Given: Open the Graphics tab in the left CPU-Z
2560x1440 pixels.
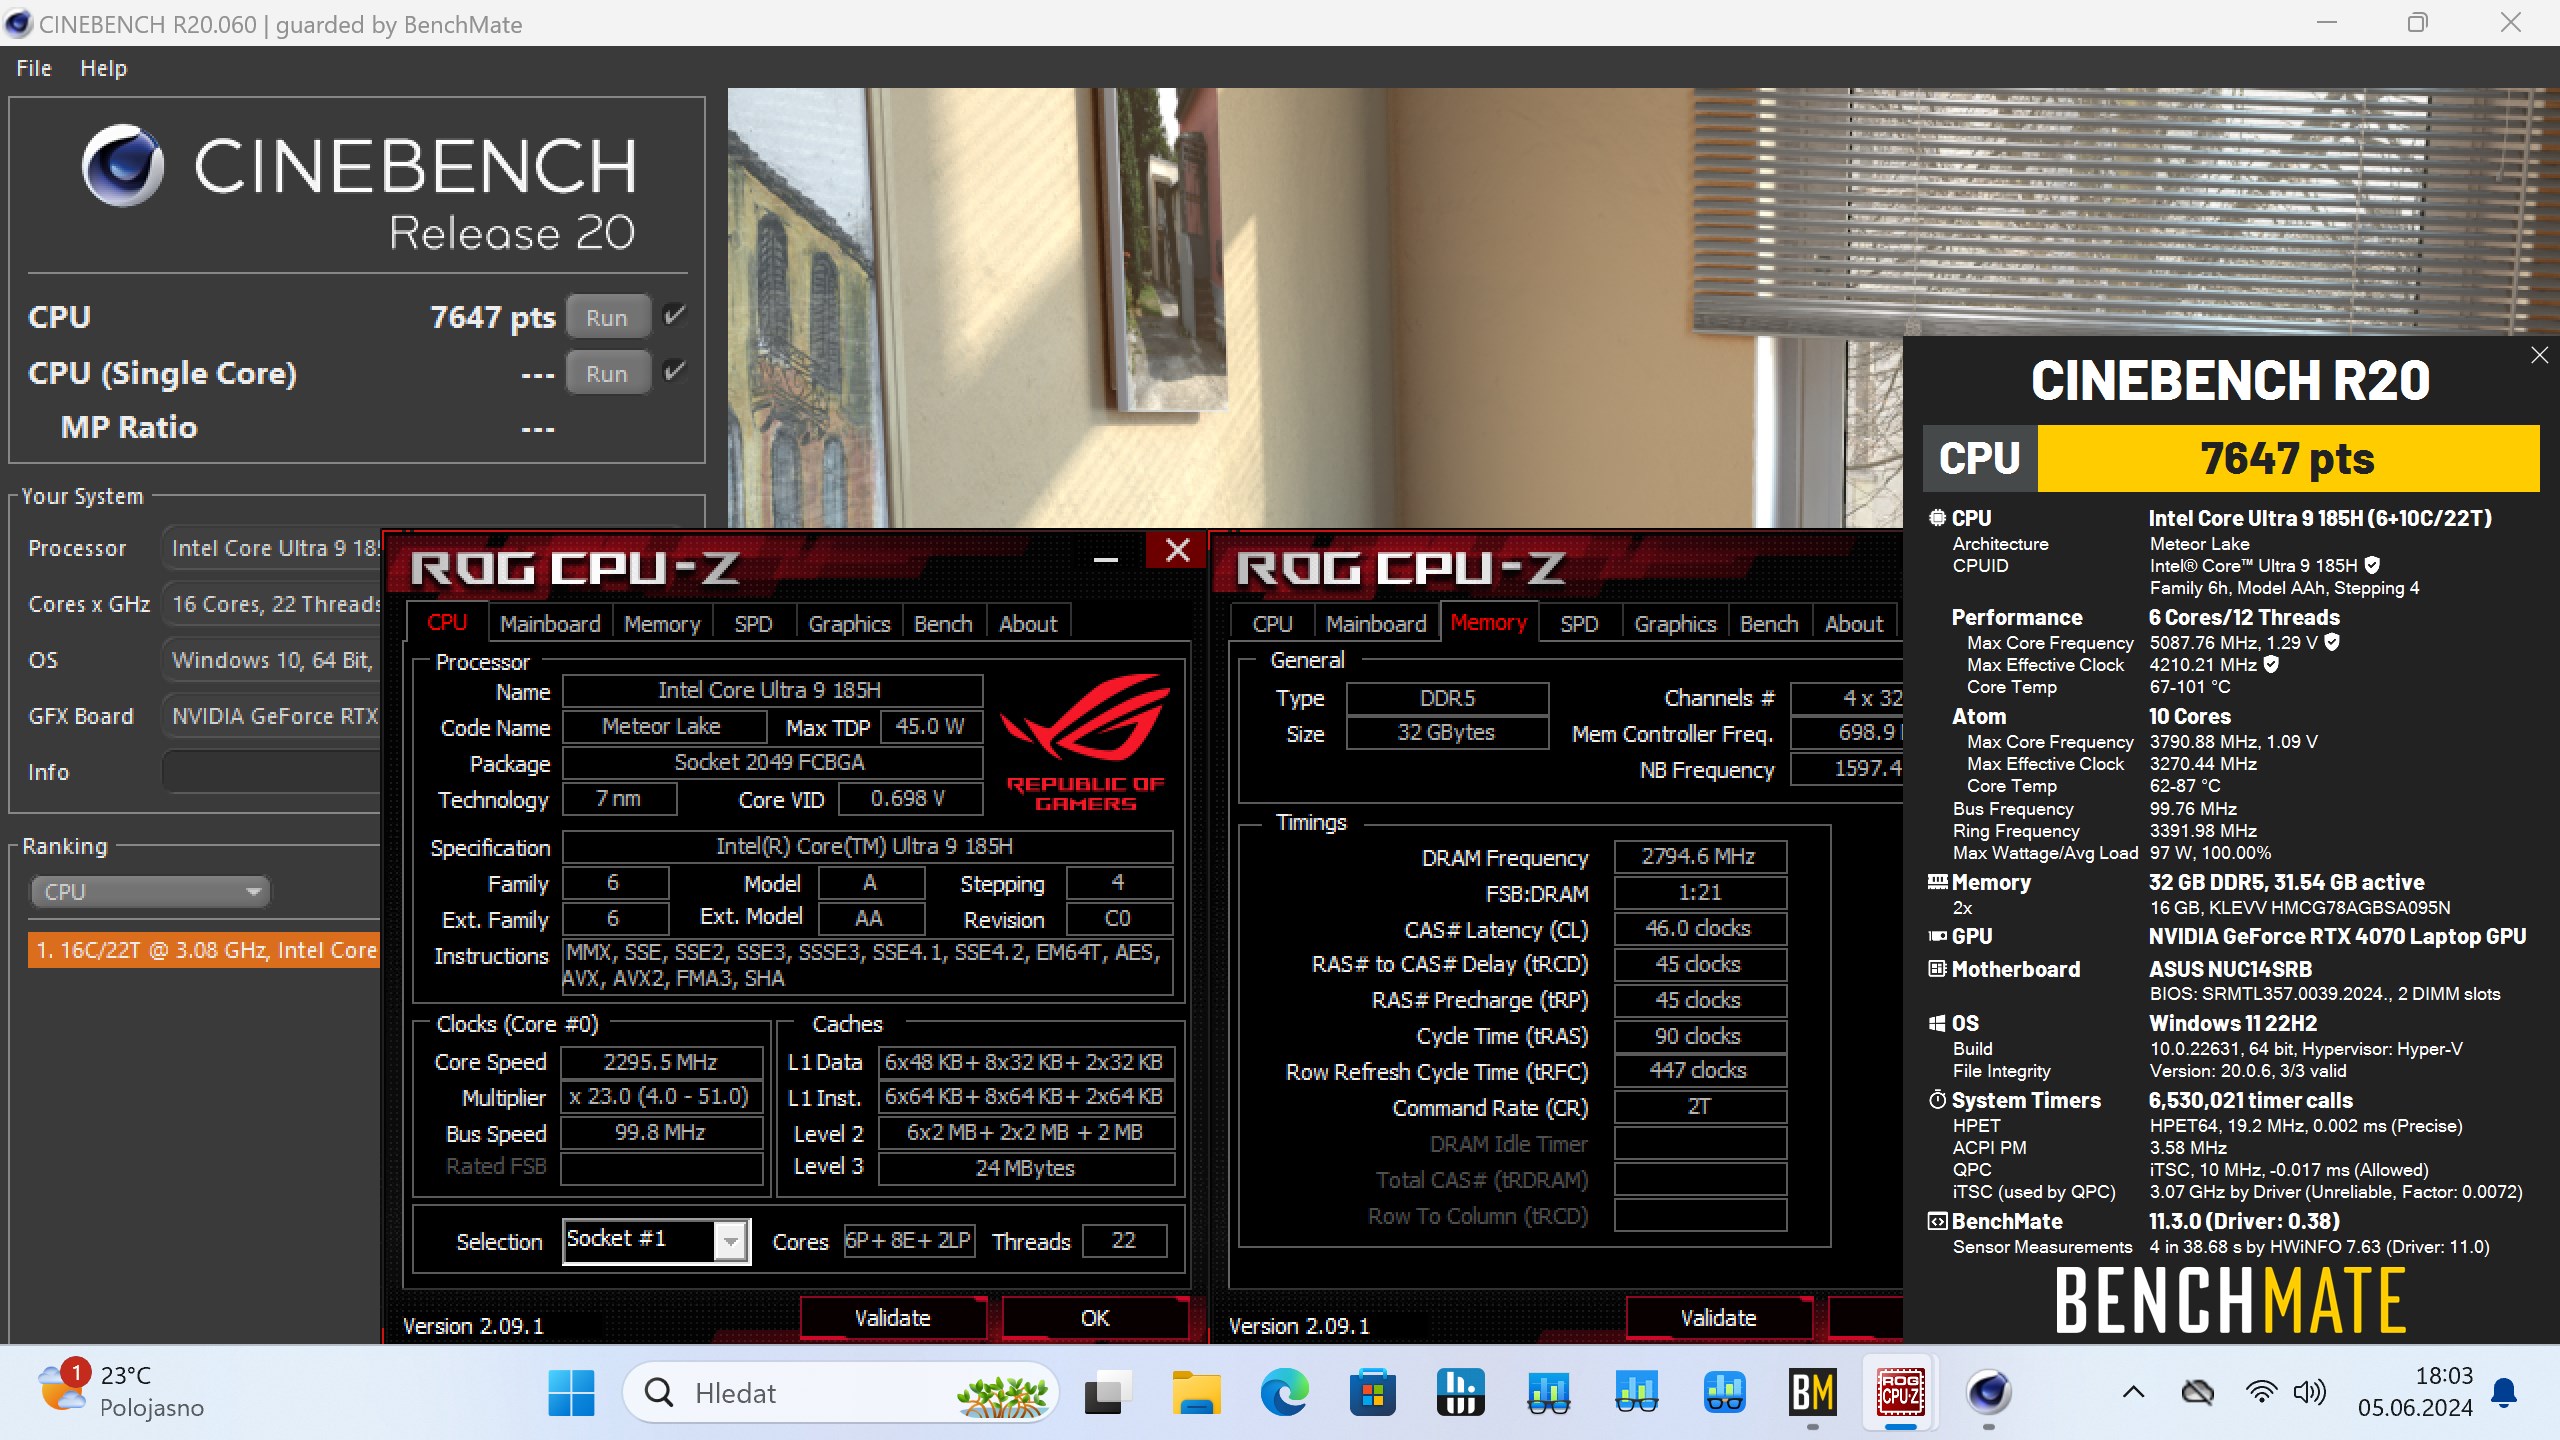Looking at the screenshot, I should click(849, 623).
